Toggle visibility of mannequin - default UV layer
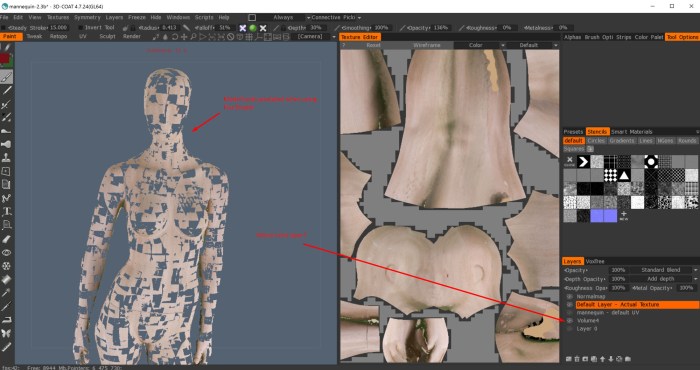Viewport: 700px width, 370px height. pyautogui.click(x=570, y=312)
